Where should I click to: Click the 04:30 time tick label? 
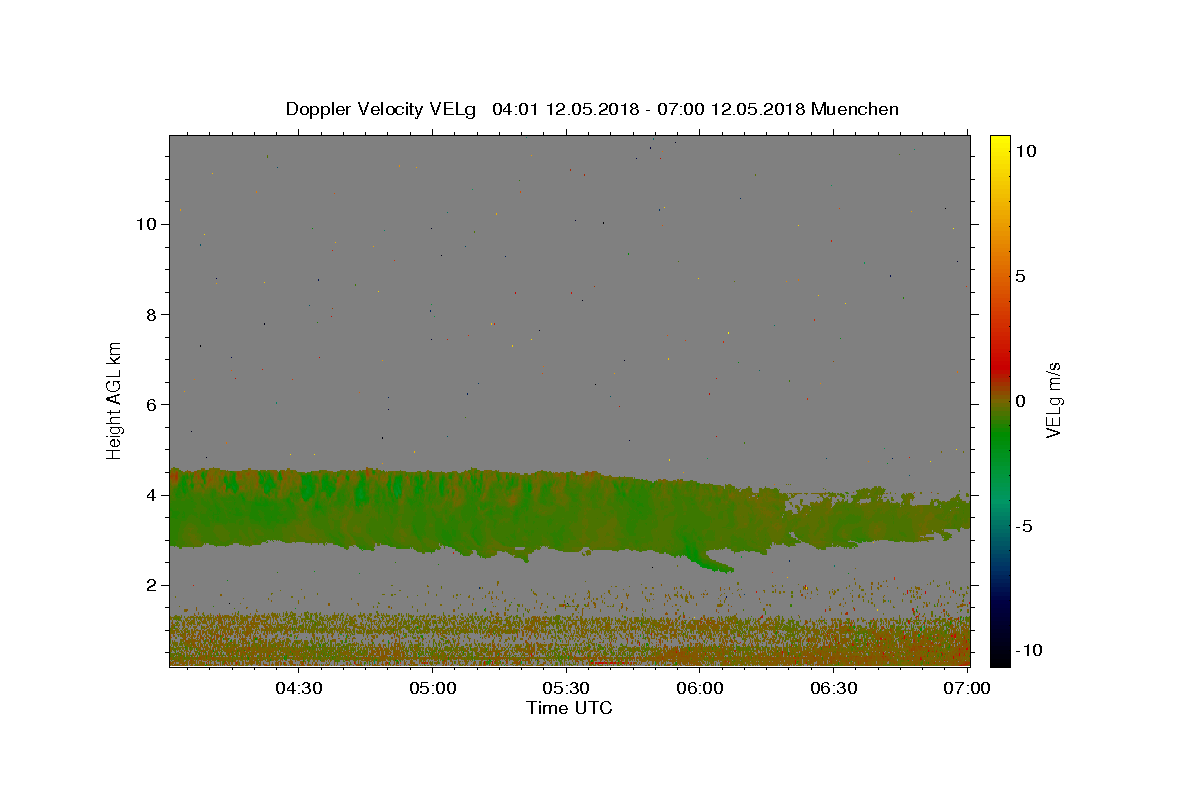click(298, 688)
